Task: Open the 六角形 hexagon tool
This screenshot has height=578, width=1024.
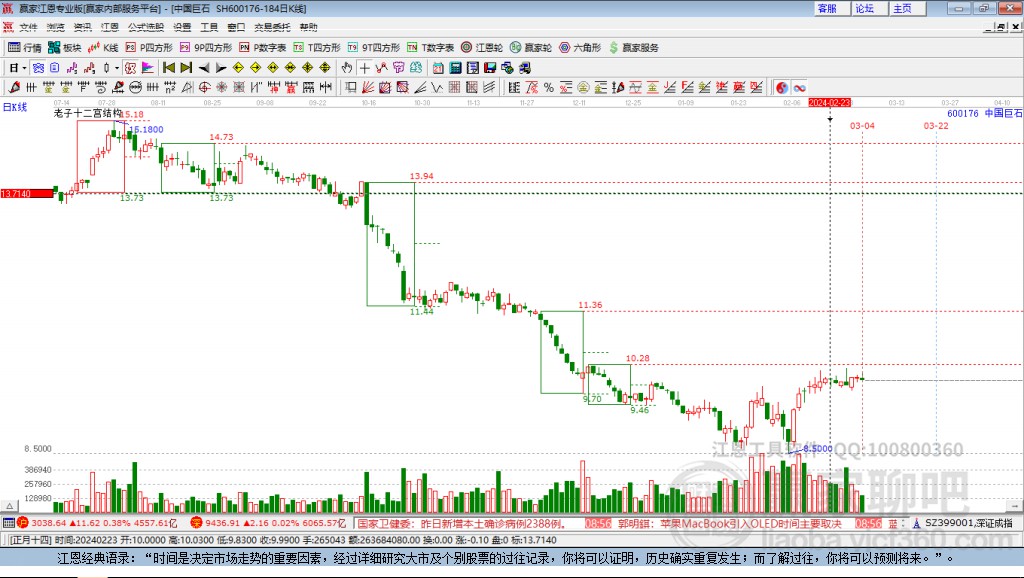Action: click(x=580, y=48)
